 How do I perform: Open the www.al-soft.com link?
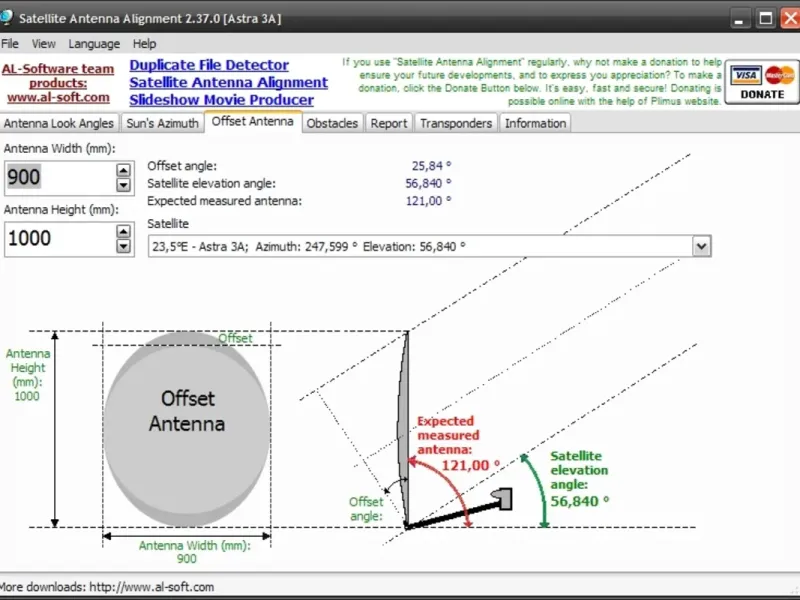pos(58,97)
